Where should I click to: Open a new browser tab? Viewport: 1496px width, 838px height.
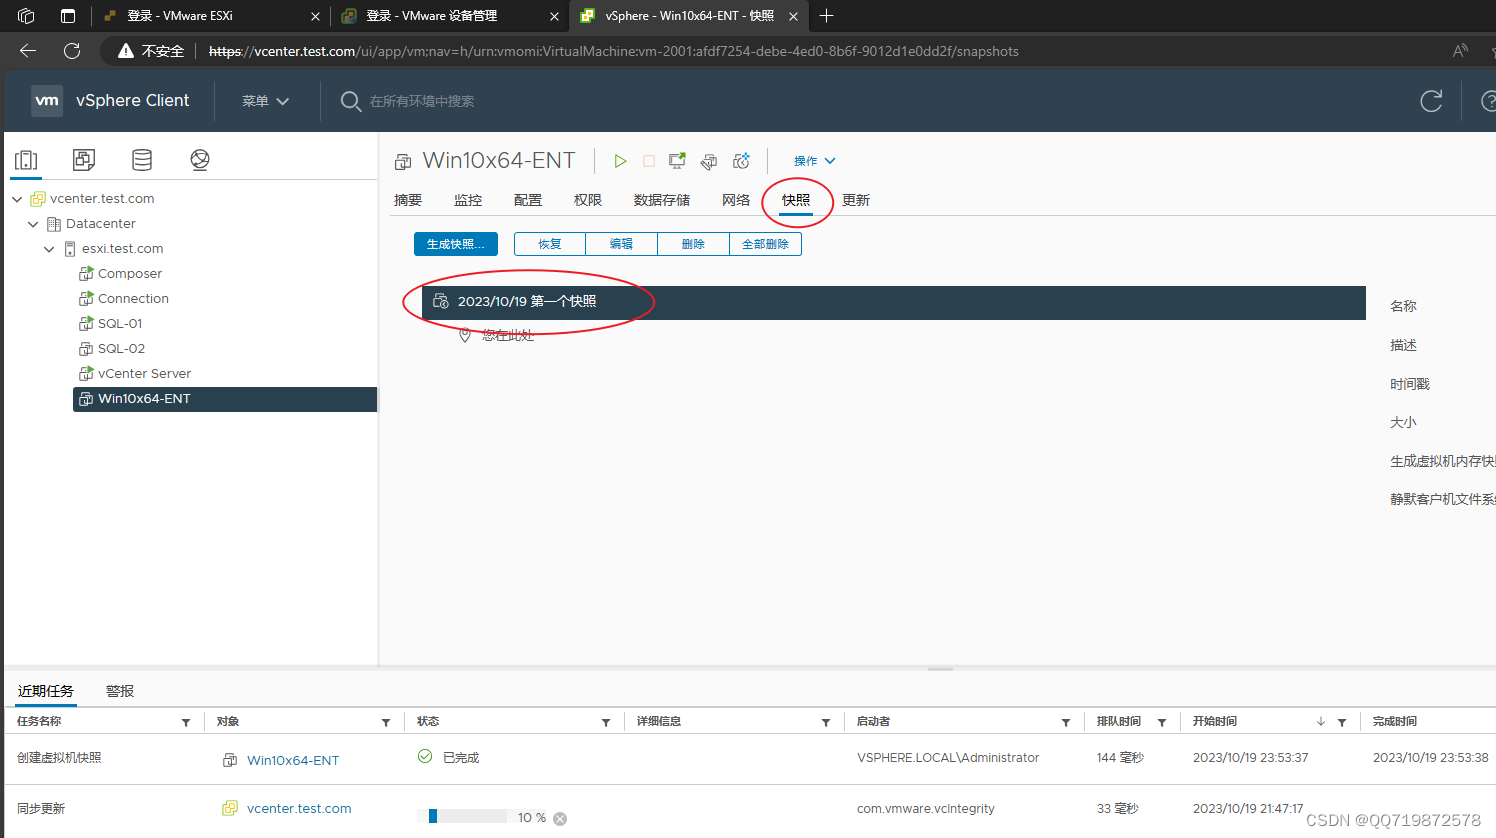pos(826,16)
